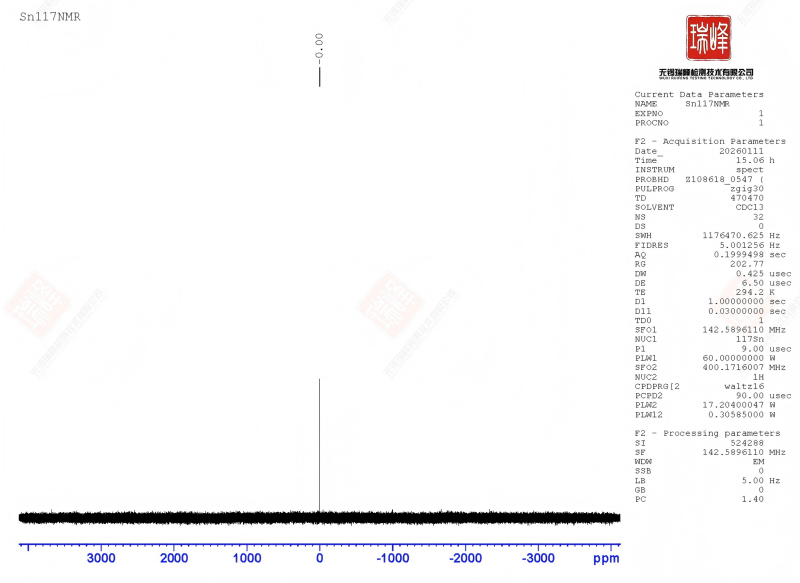Click the -0.00 peak label above the spectrum
800x583 pixels.
[x=319, y=47]
